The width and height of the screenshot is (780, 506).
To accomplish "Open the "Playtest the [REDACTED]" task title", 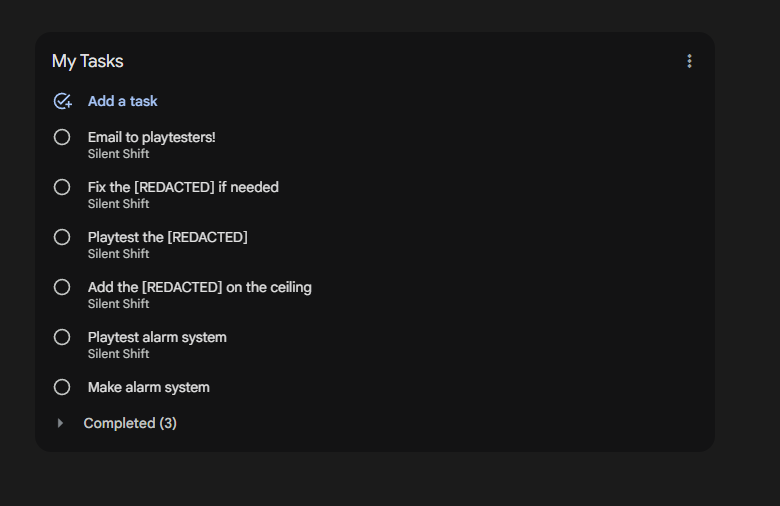I will pos(167,237).
